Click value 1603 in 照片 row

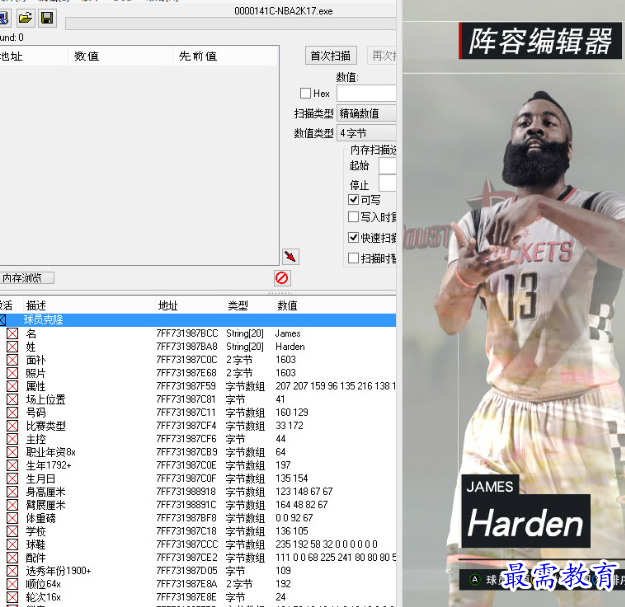tap(285, 373)
